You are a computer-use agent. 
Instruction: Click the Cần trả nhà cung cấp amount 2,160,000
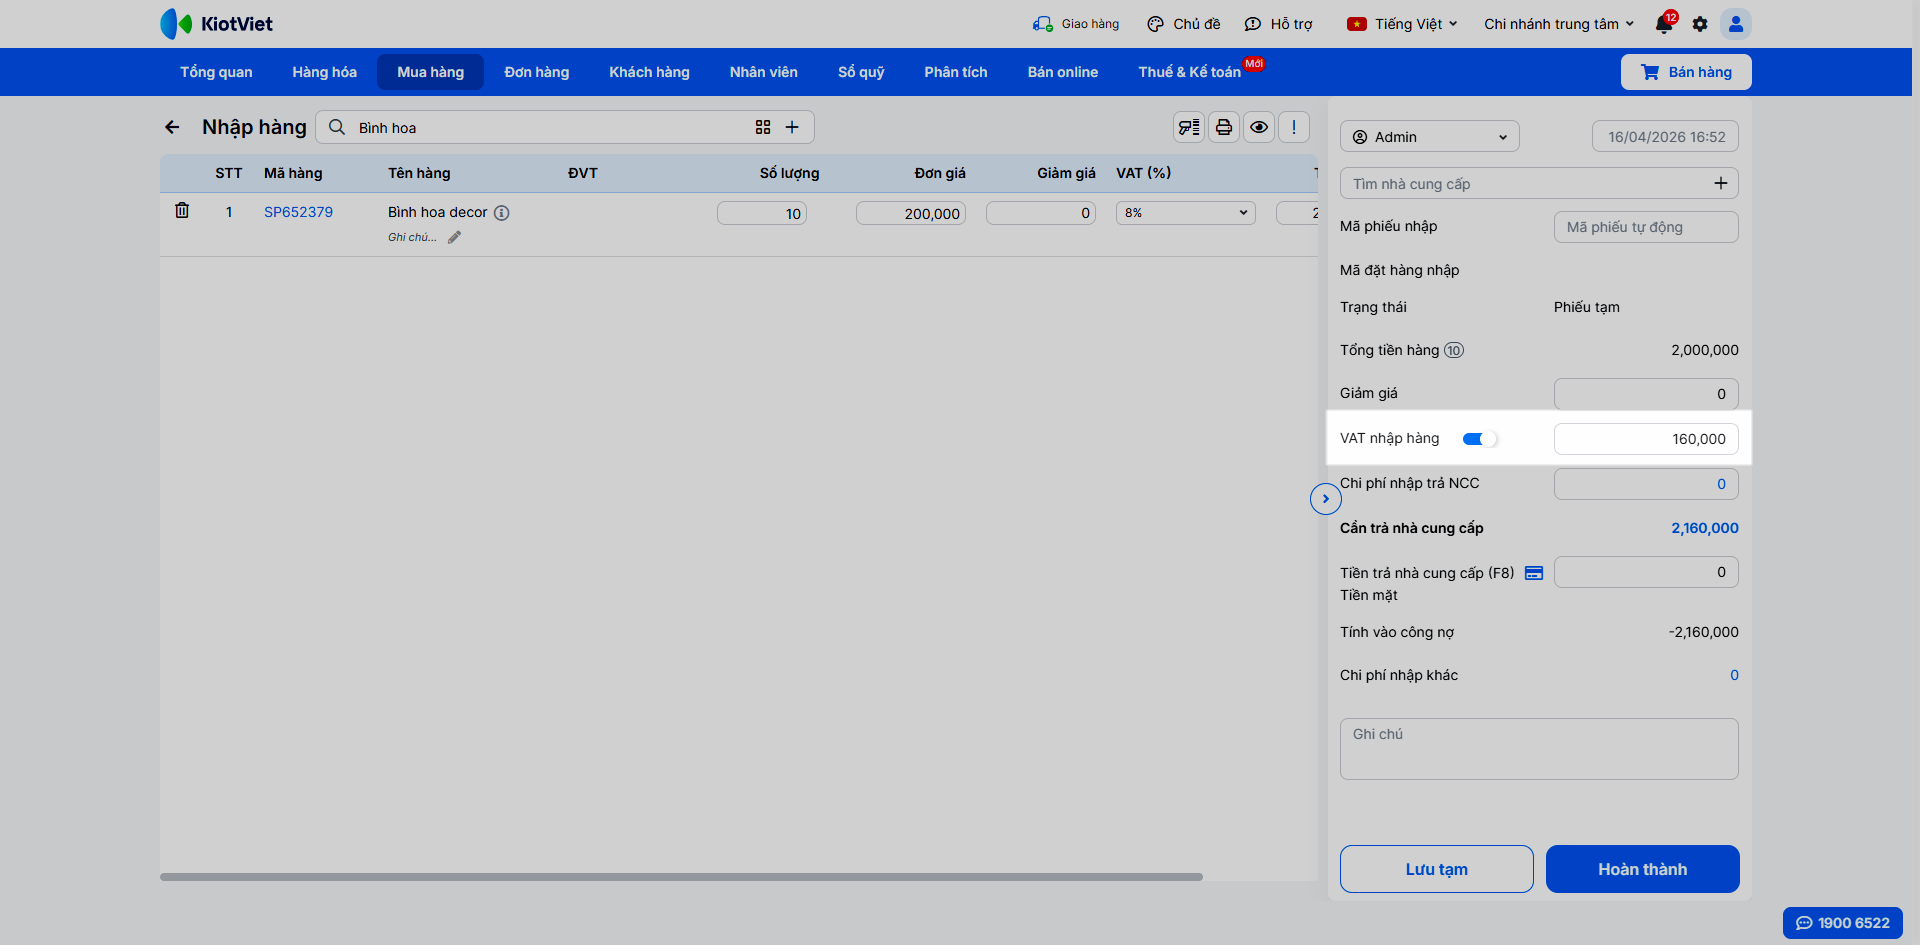point(1705,528)
